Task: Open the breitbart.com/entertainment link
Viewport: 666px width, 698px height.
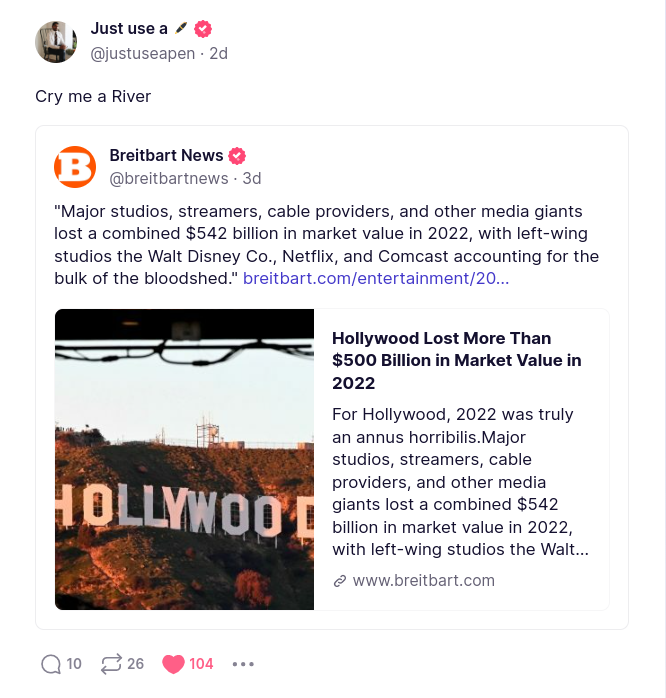Action: click(x=376, y=278)
